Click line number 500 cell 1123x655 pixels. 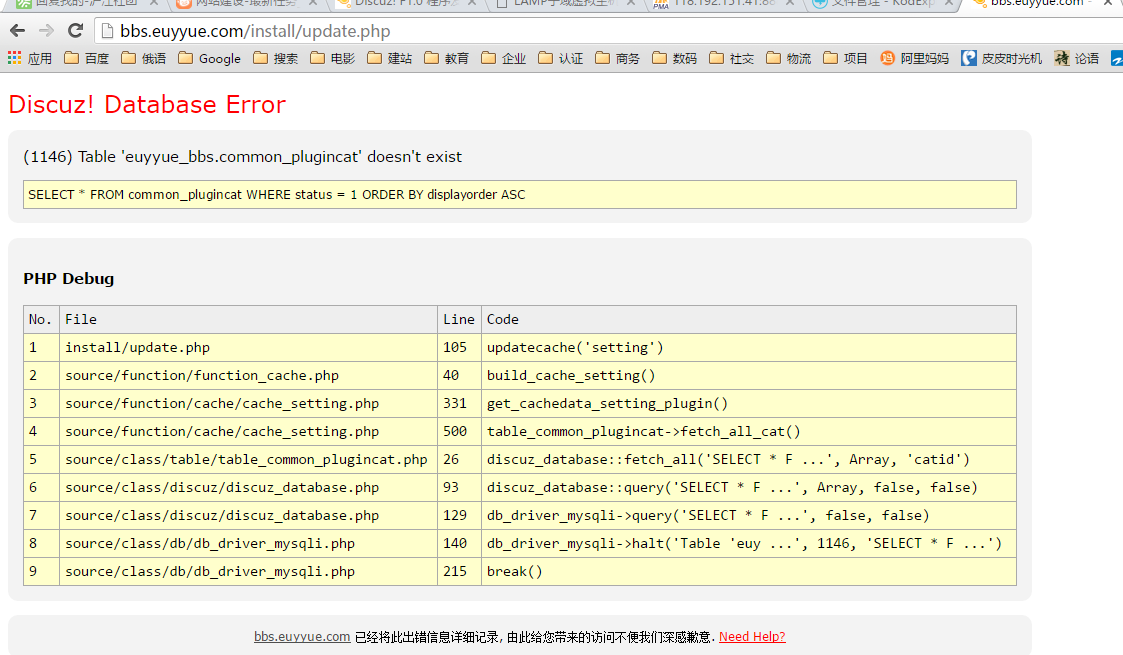pos(459,431)
